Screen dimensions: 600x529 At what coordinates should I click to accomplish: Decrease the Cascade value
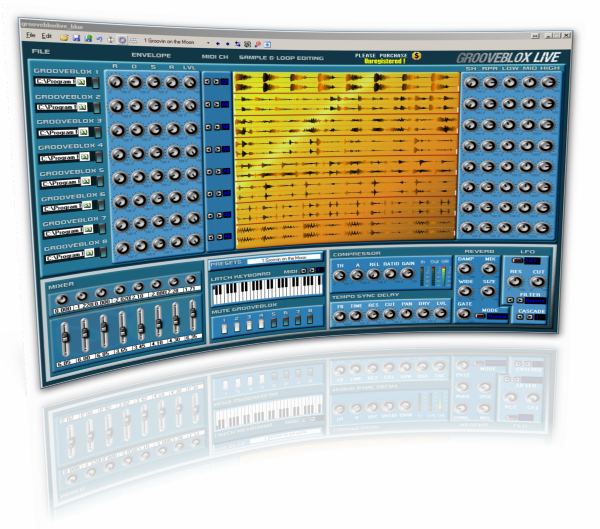pyautogui.click(x=520, y=317)
